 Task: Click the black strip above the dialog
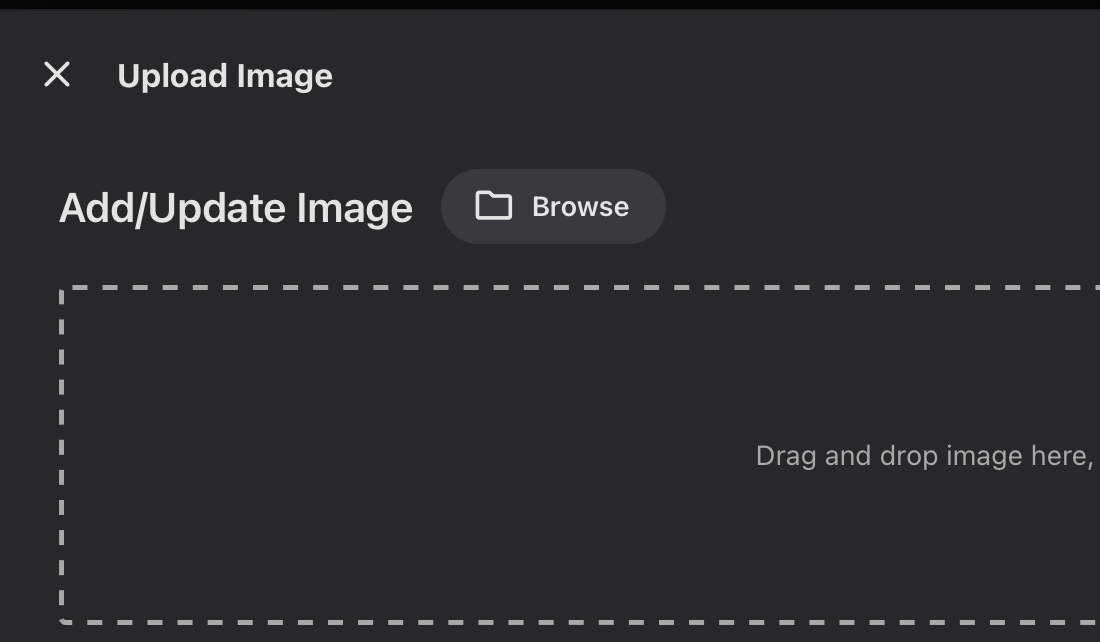[x=550, y=4]
